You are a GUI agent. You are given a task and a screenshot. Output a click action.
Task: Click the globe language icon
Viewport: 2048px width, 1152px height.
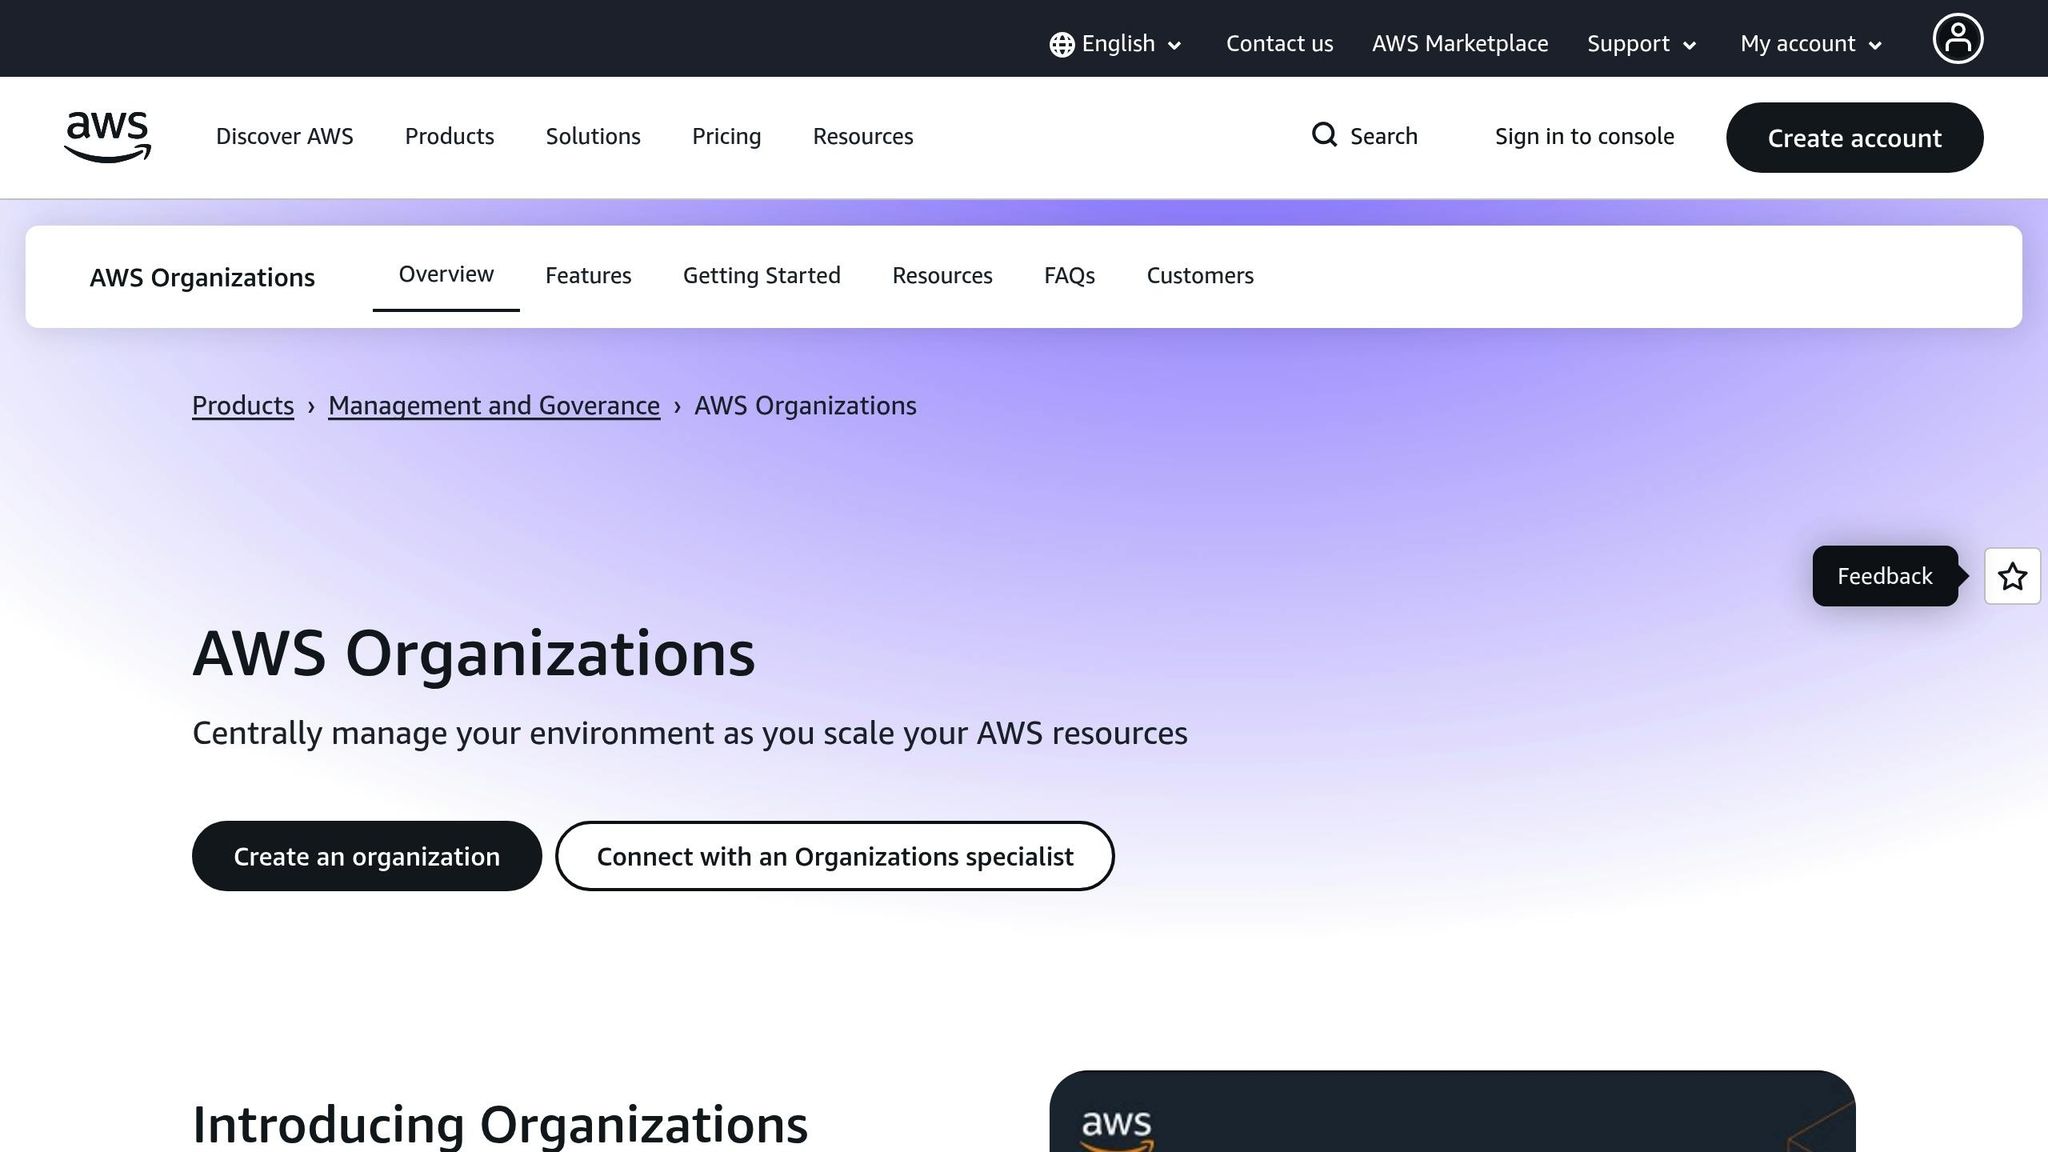(x=1060, y=44)
